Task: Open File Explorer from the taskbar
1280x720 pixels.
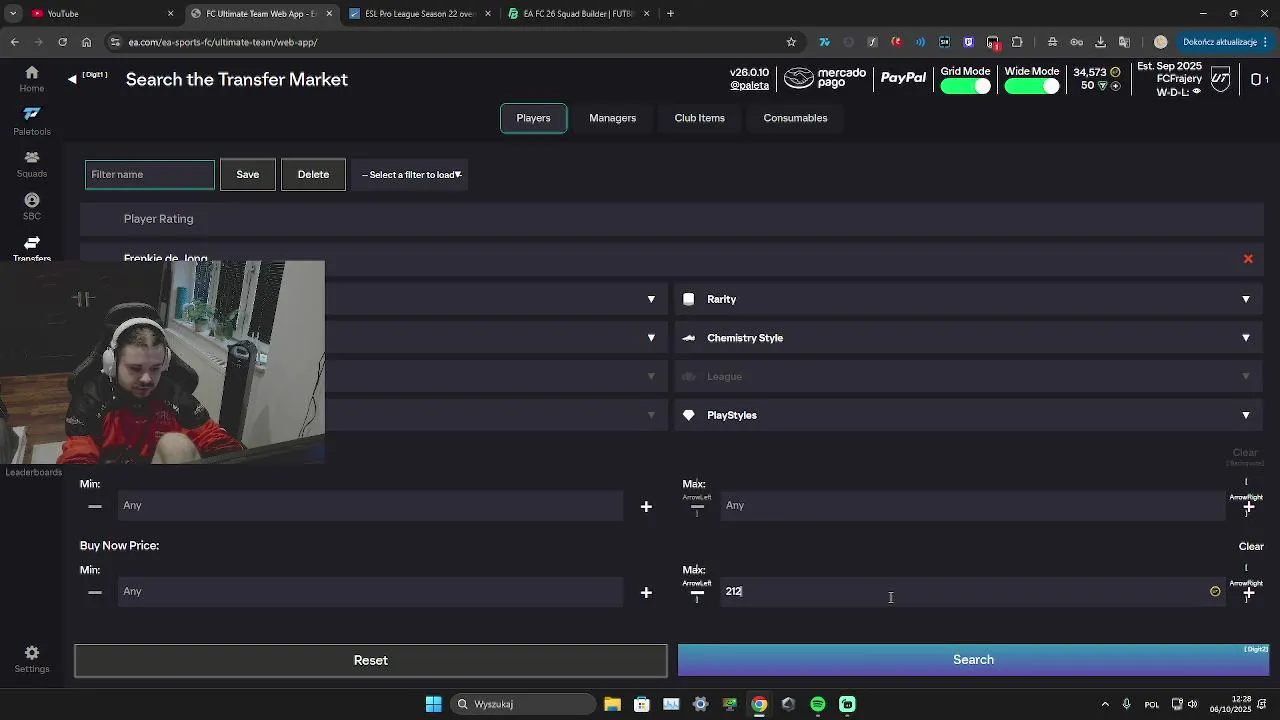Action: click(613, 704)
